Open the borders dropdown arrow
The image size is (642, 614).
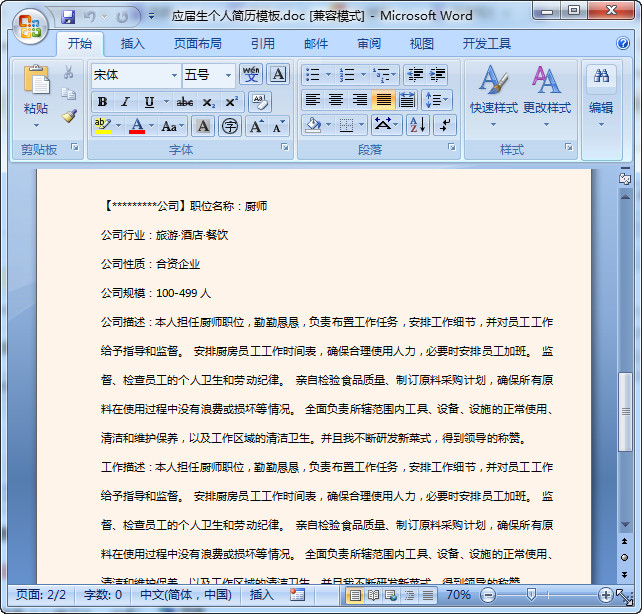[x=362, y=124]
